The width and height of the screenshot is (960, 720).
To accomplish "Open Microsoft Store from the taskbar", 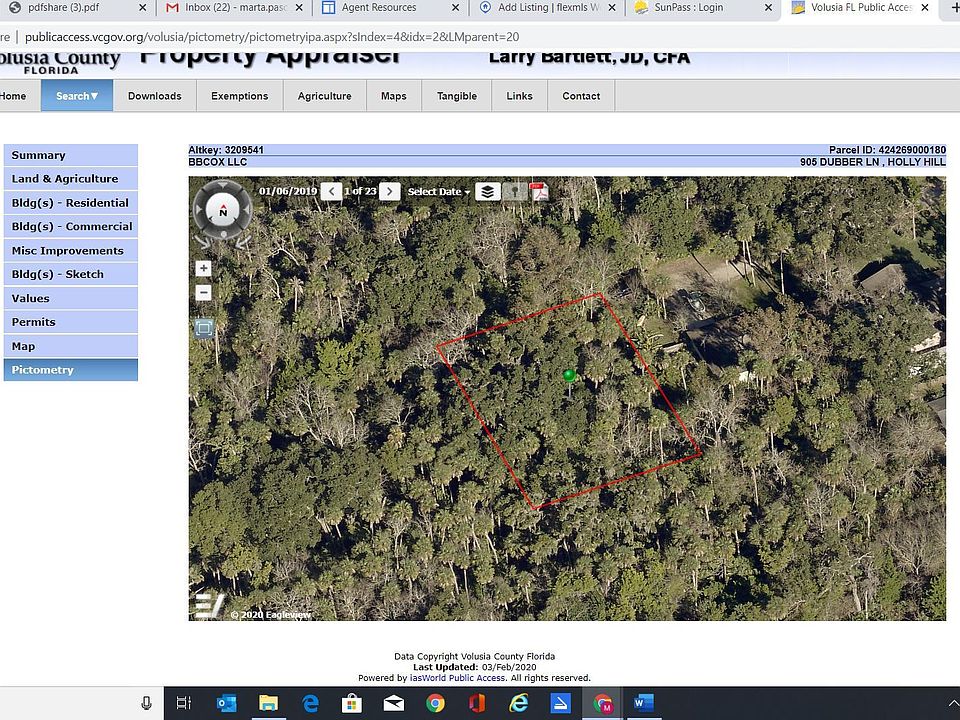I will [351, 703].
